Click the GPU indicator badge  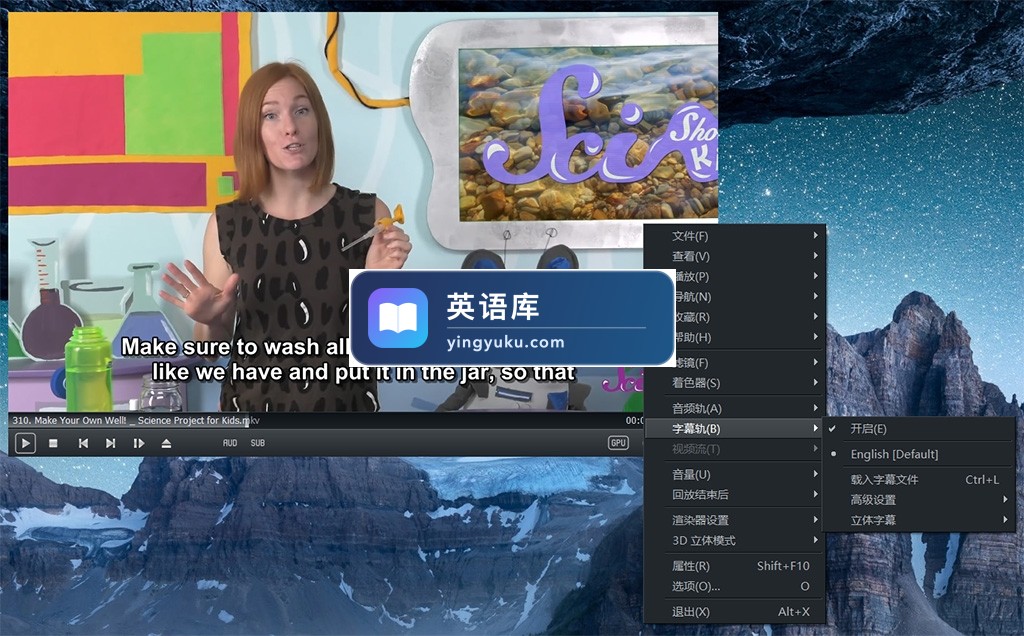coord(618,443)
